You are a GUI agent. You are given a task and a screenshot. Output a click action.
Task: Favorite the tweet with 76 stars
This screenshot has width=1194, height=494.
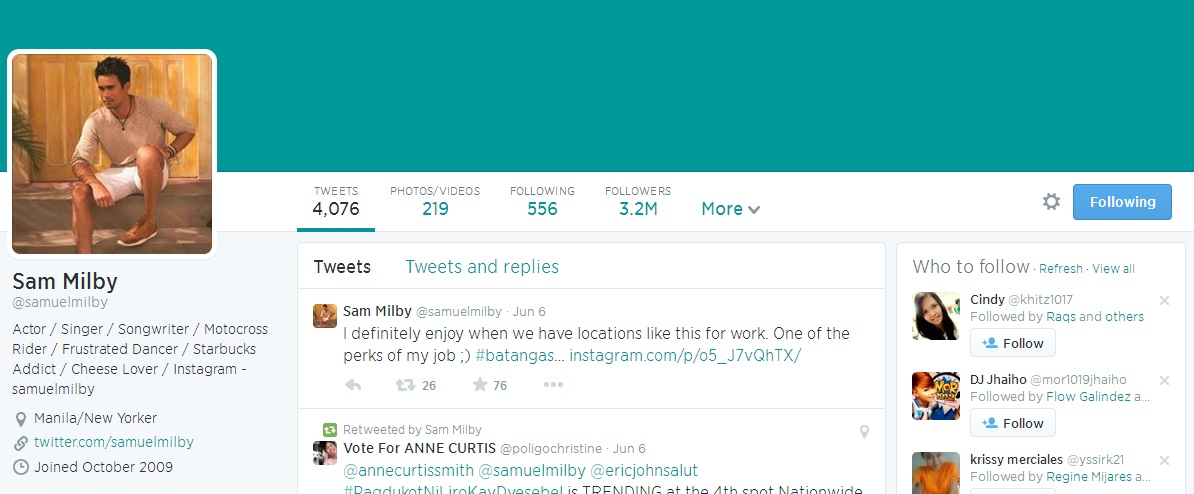480,385
